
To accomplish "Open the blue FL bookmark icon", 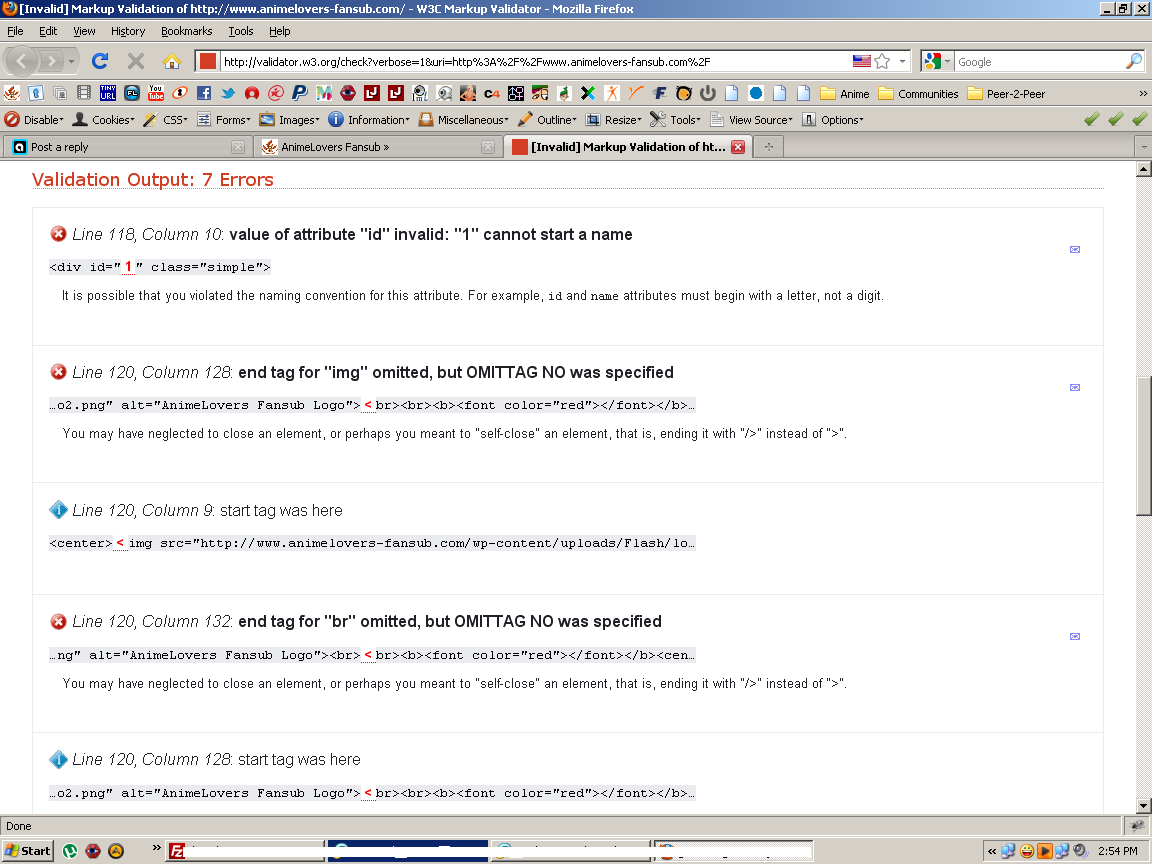I will click(x=132, y=93).
